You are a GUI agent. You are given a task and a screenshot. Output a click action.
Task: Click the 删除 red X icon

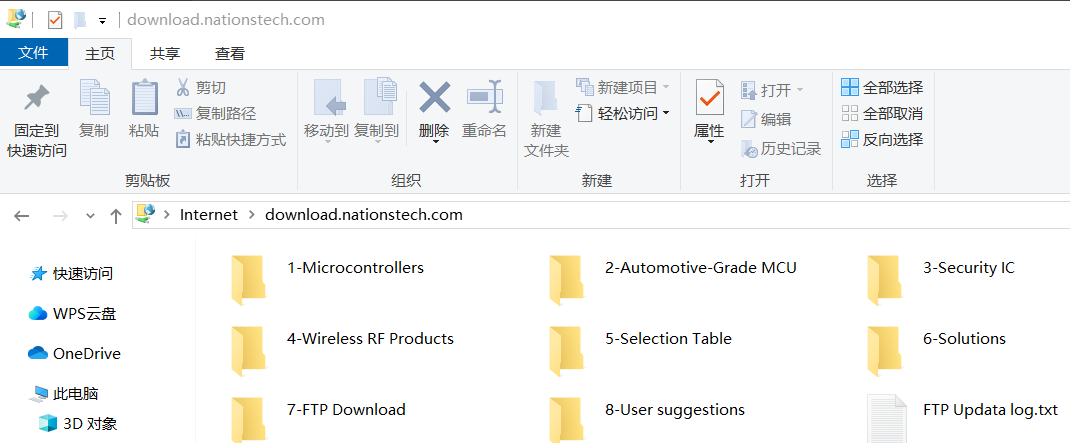[x=434, y=98]
